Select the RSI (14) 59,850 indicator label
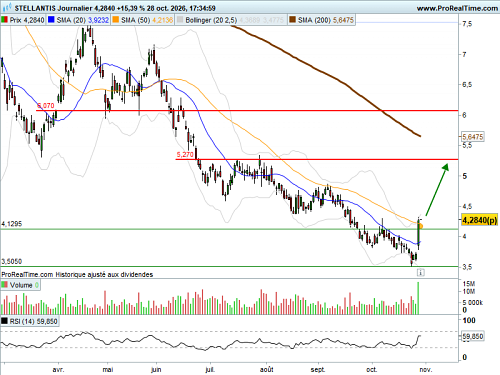 (x=33, y=321)
